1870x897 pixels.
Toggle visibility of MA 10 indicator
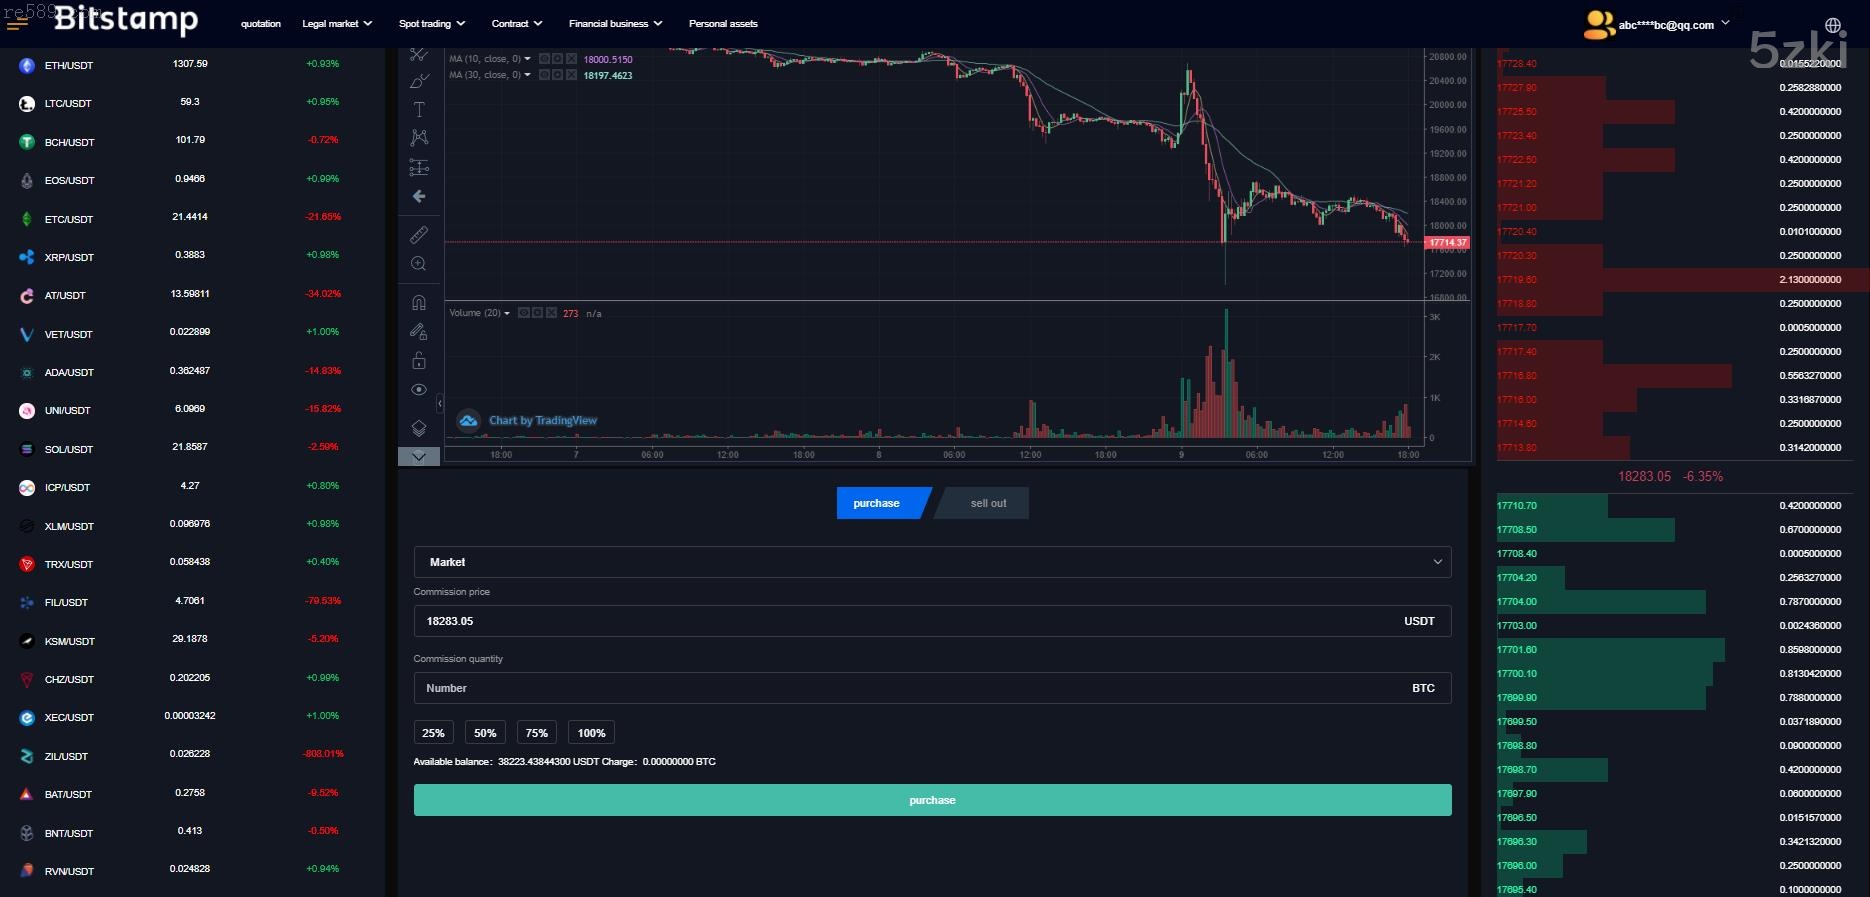(x=544, y=59)
